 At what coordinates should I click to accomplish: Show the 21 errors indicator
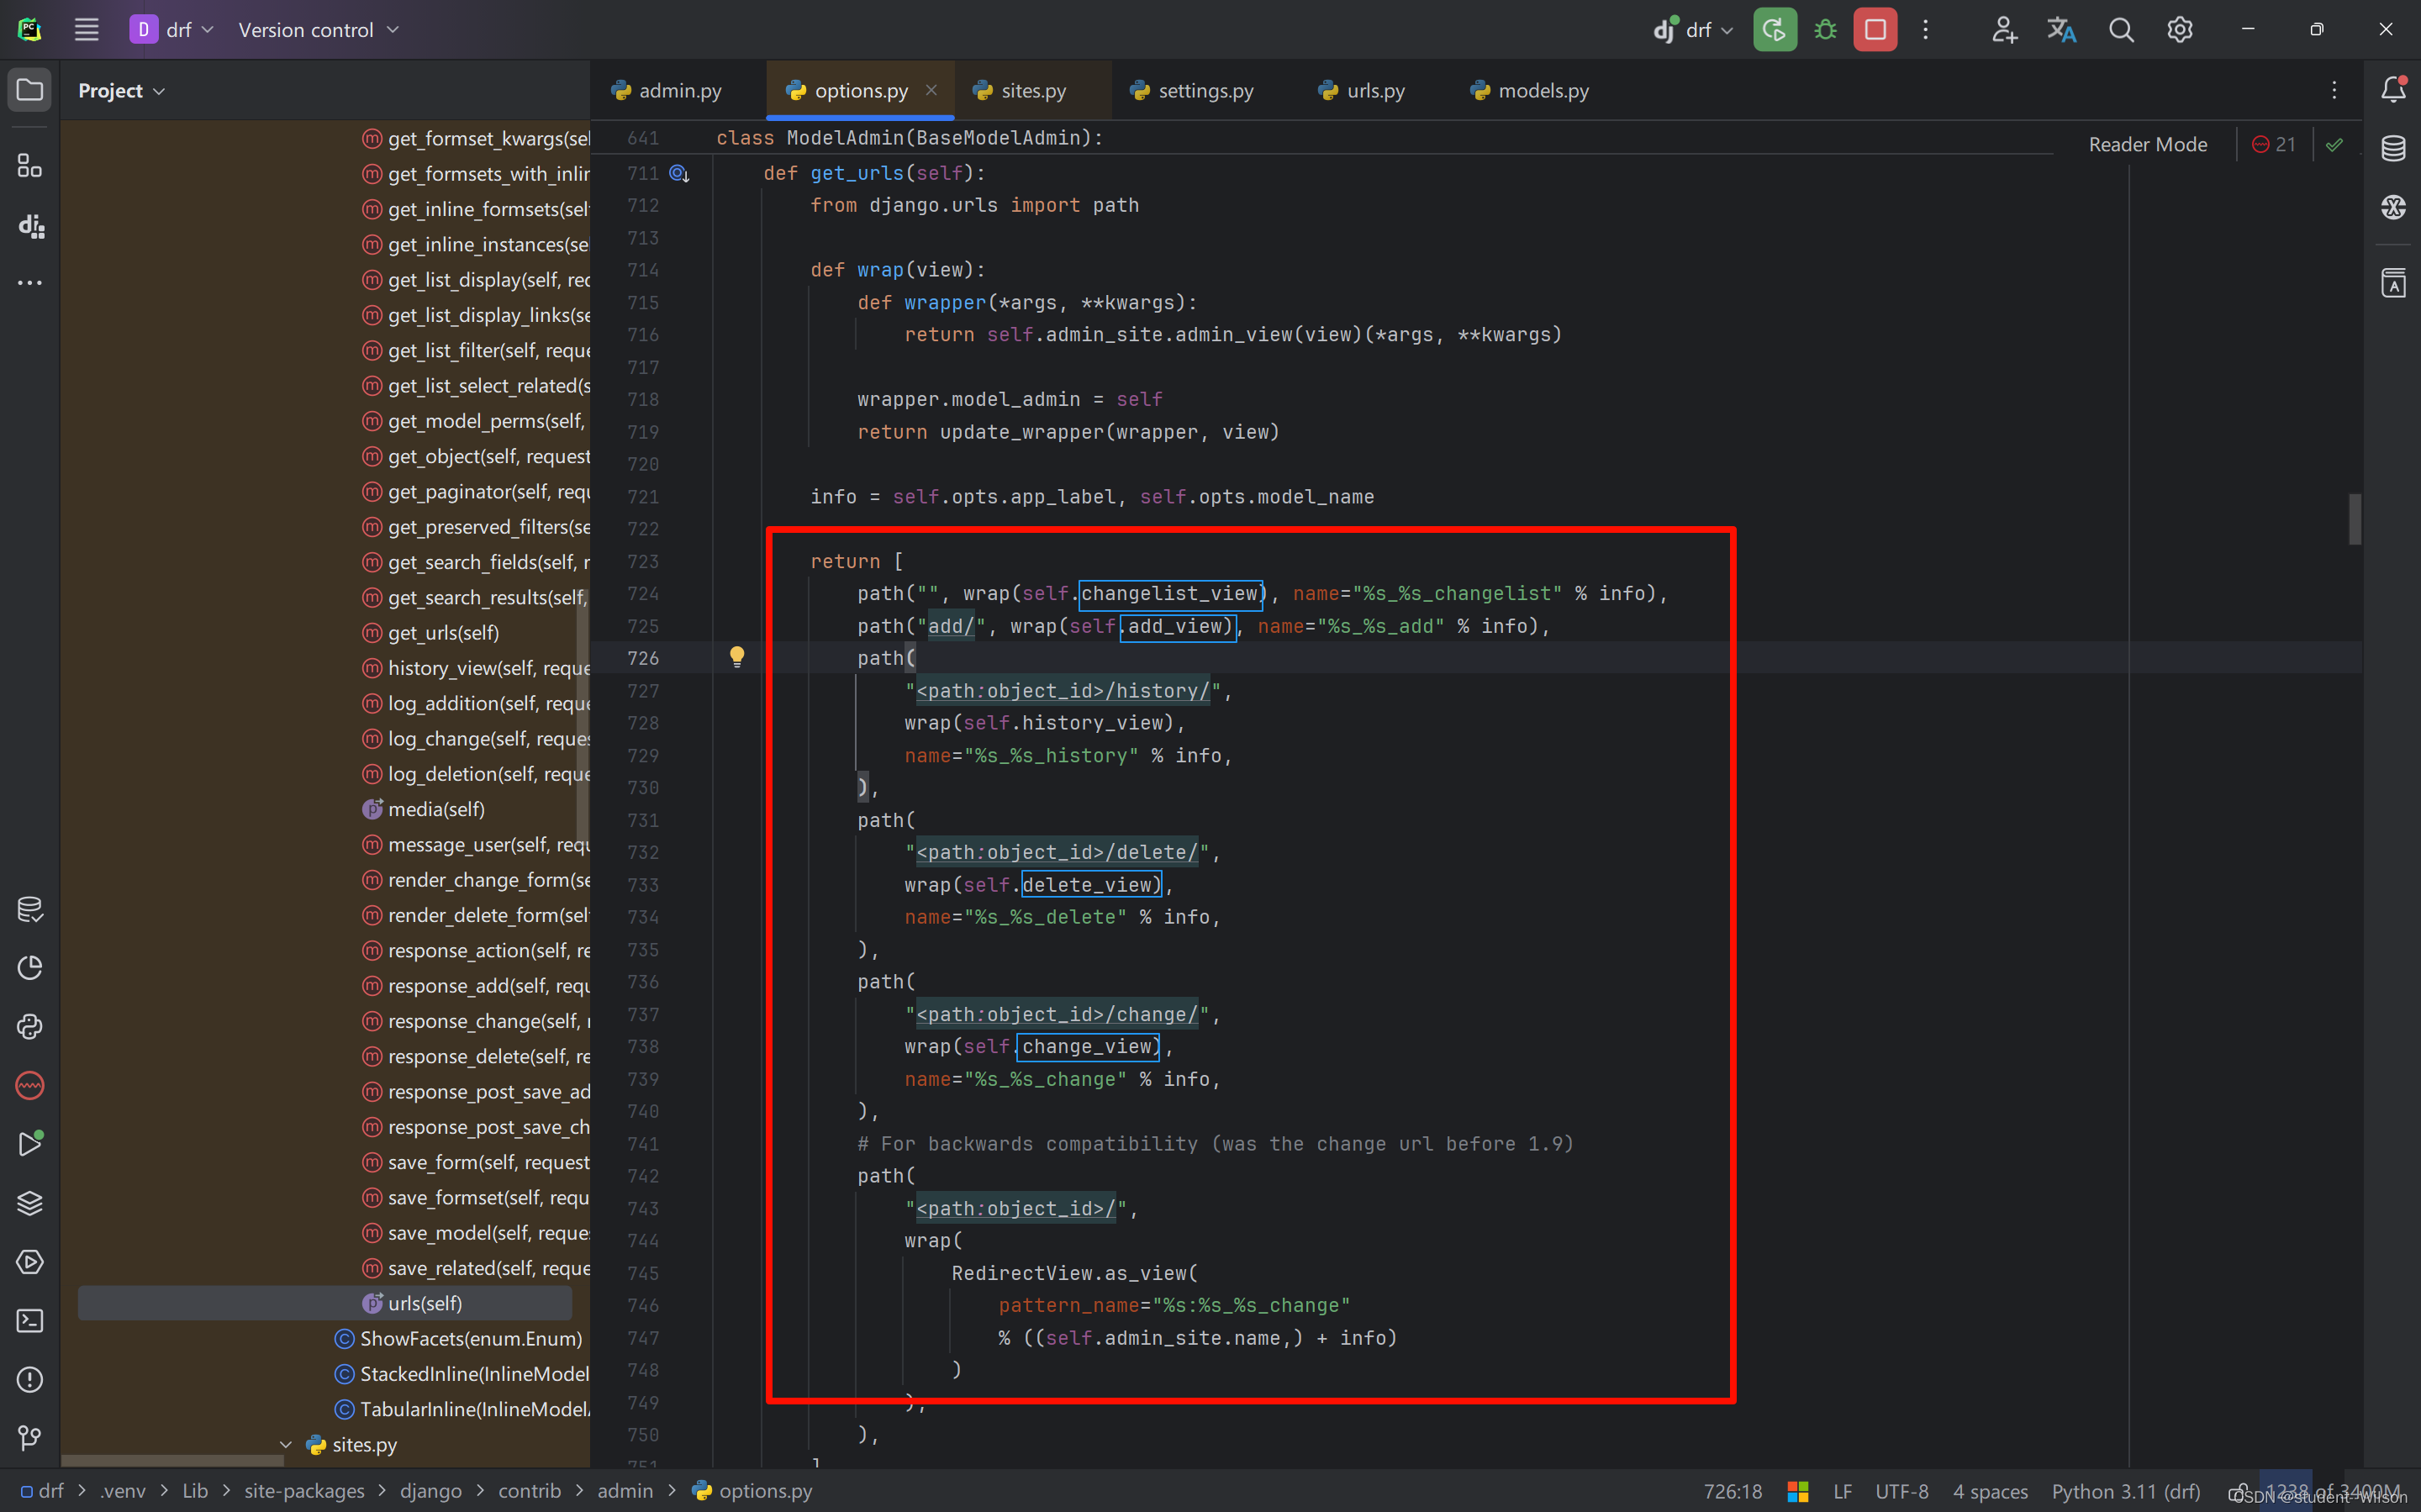(x=2274, y=144)
